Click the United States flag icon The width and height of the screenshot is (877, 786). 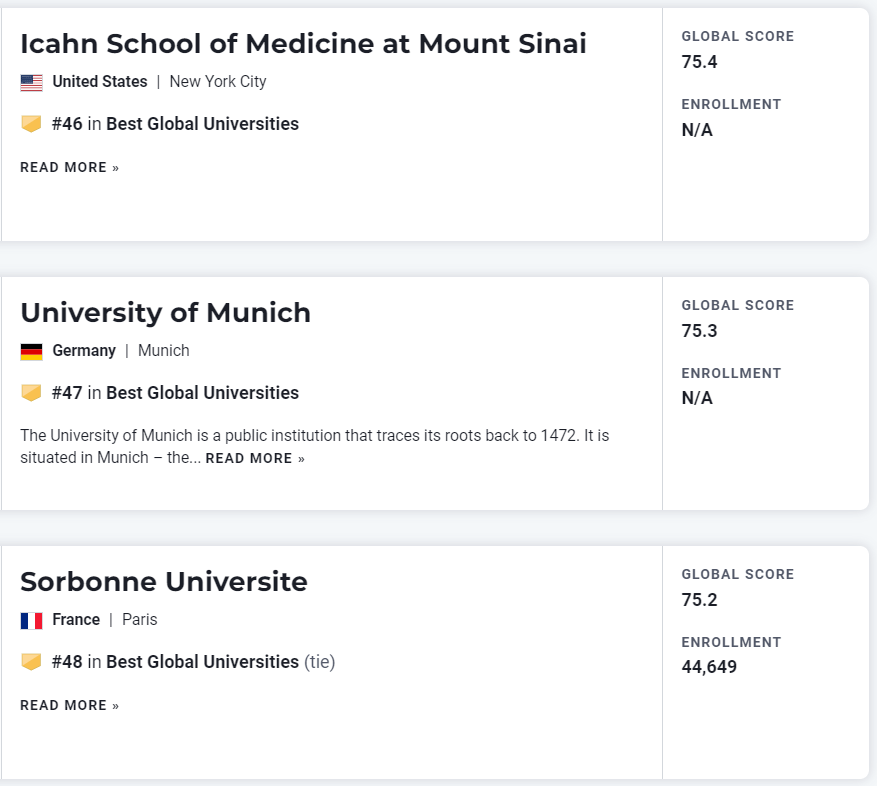[31, 82]
